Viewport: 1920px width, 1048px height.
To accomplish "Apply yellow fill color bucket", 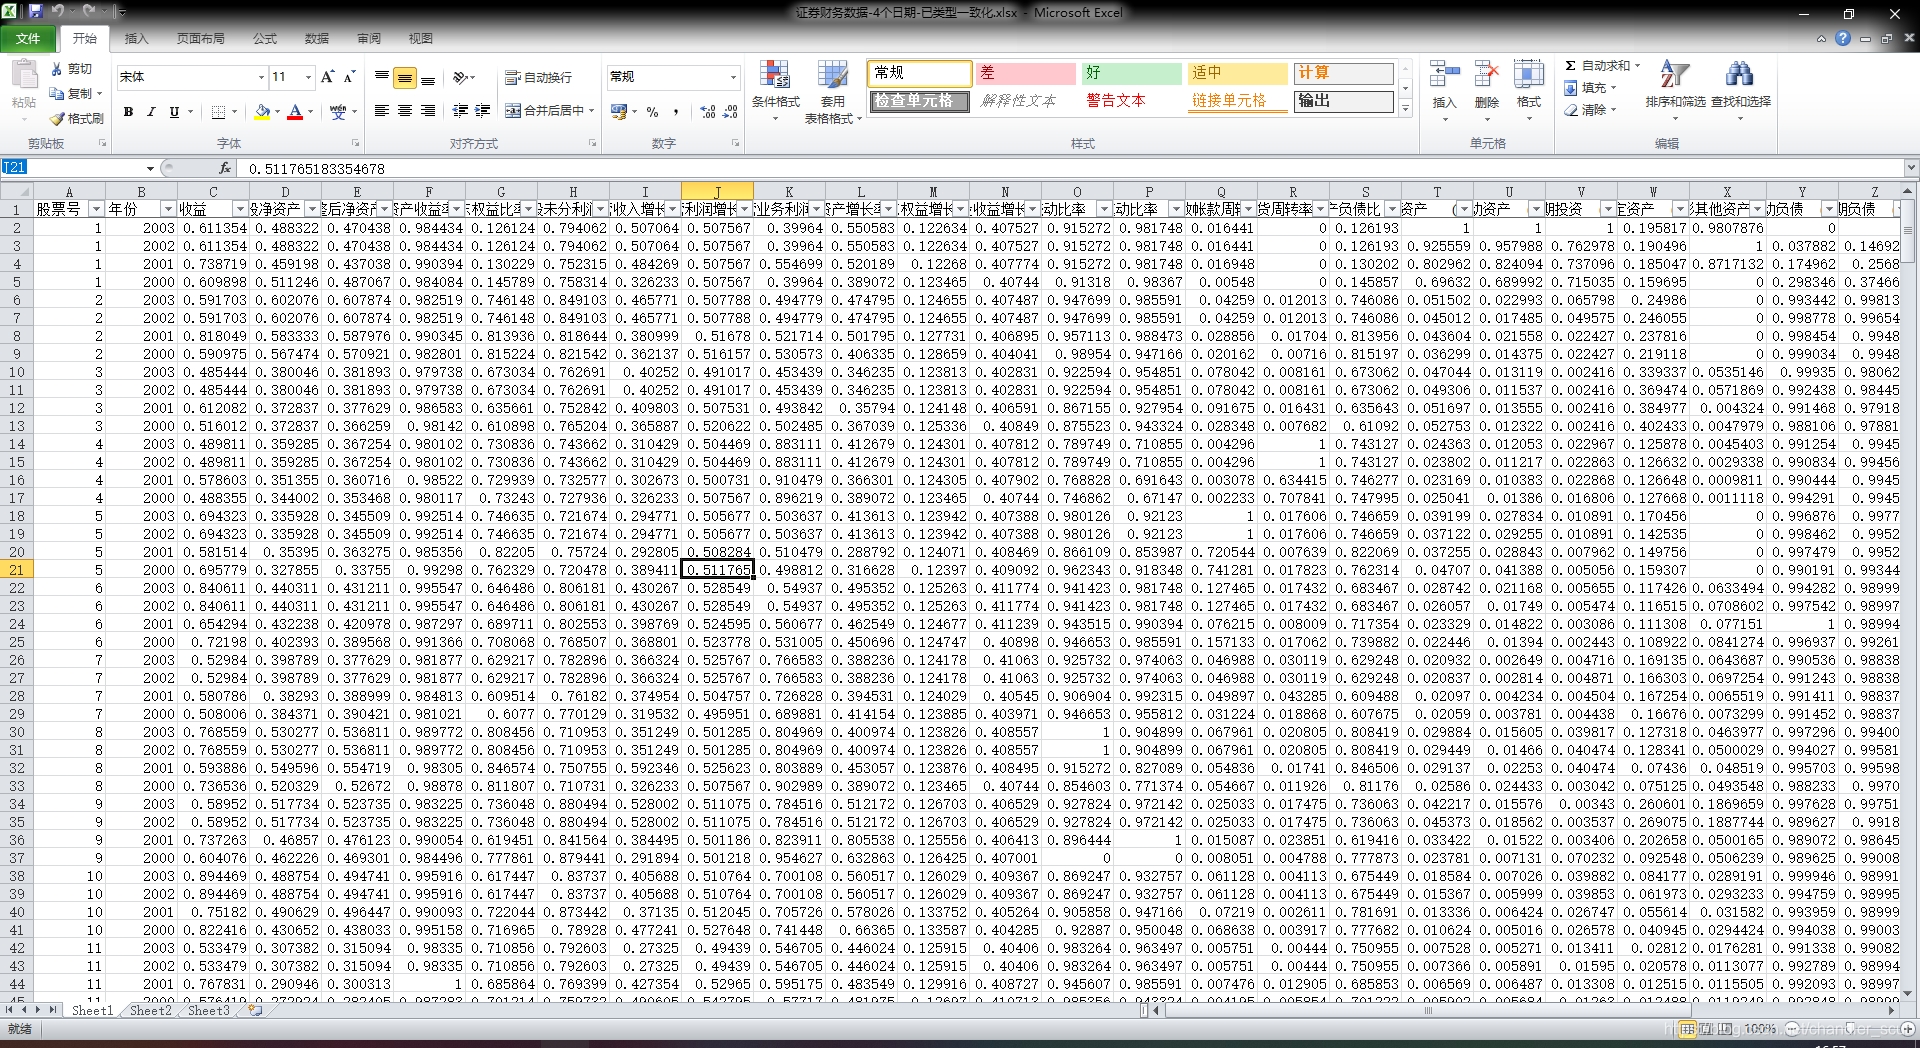I will pyautogui.click(x=262, y=112).
